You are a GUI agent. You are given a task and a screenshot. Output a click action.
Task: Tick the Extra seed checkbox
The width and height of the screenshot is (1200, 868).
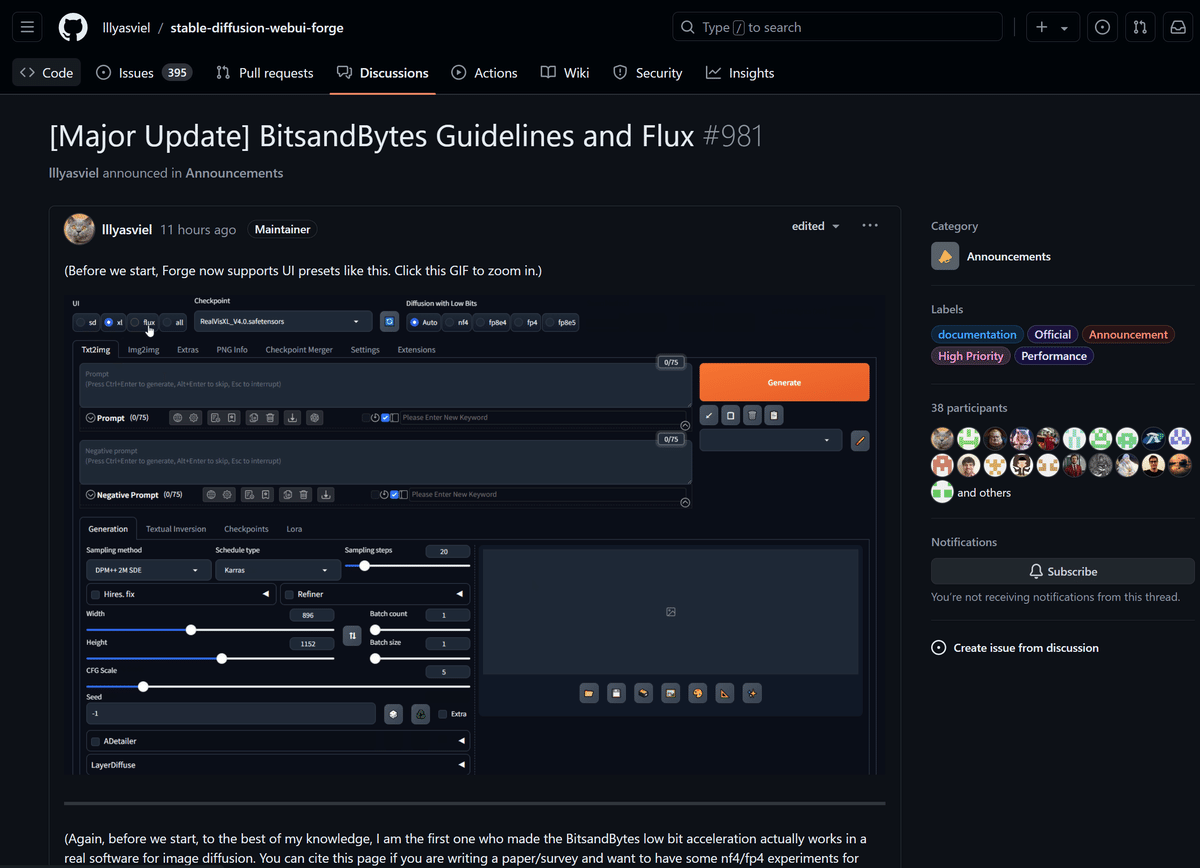coord(443,714)
